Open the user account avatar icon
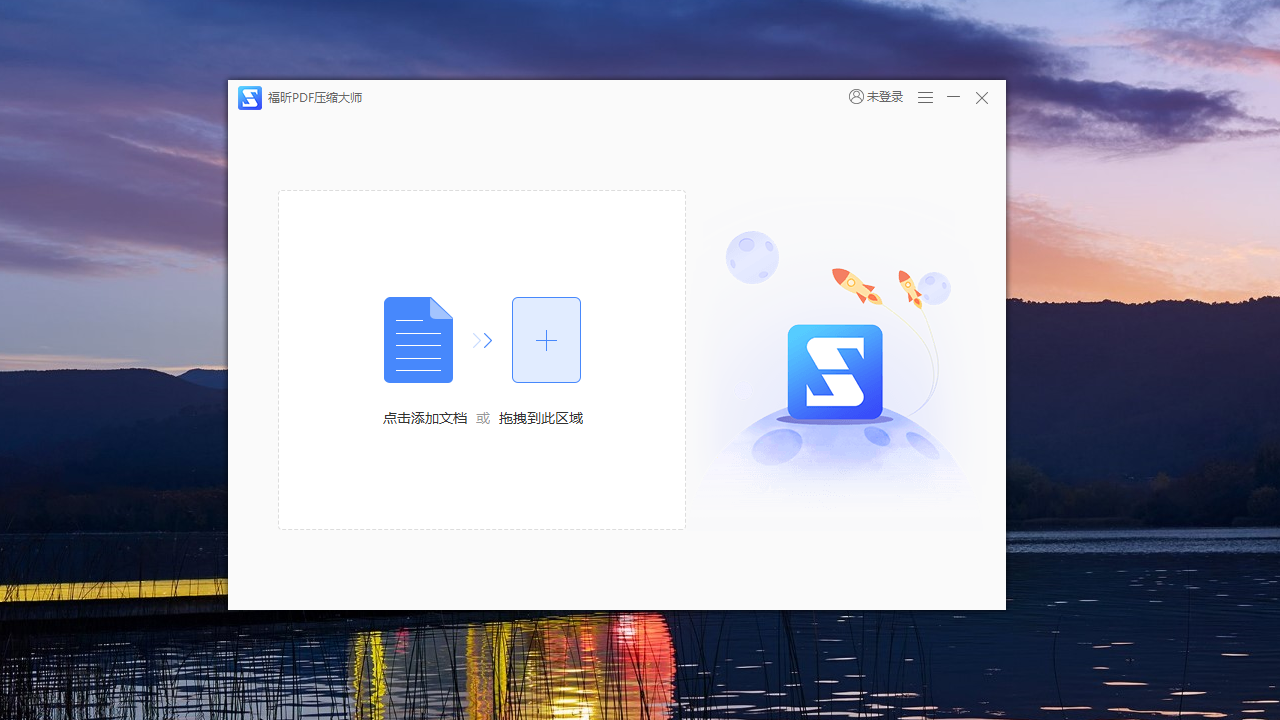1280x720 pixels. (856, 96)
